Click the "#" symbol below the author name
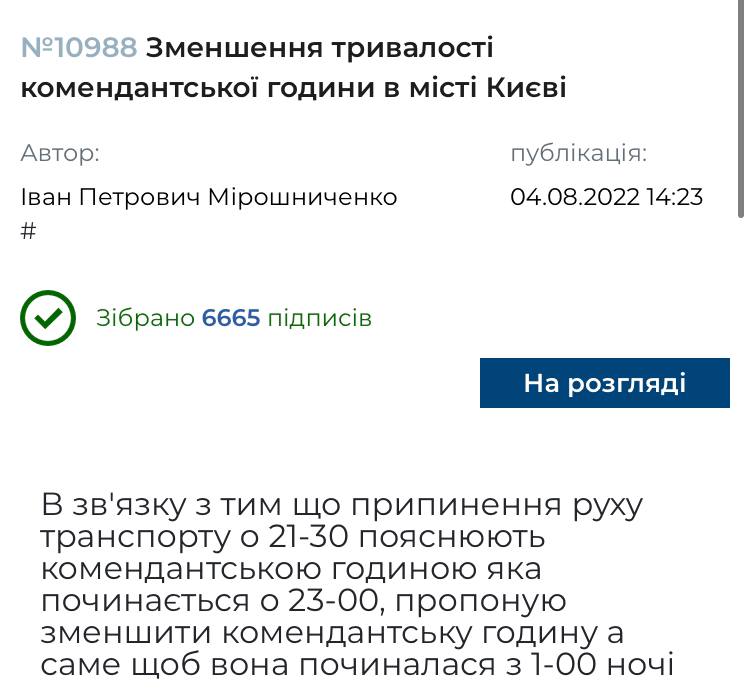The width and height of the screenshot is (750, 696). [x=28, y=231]
